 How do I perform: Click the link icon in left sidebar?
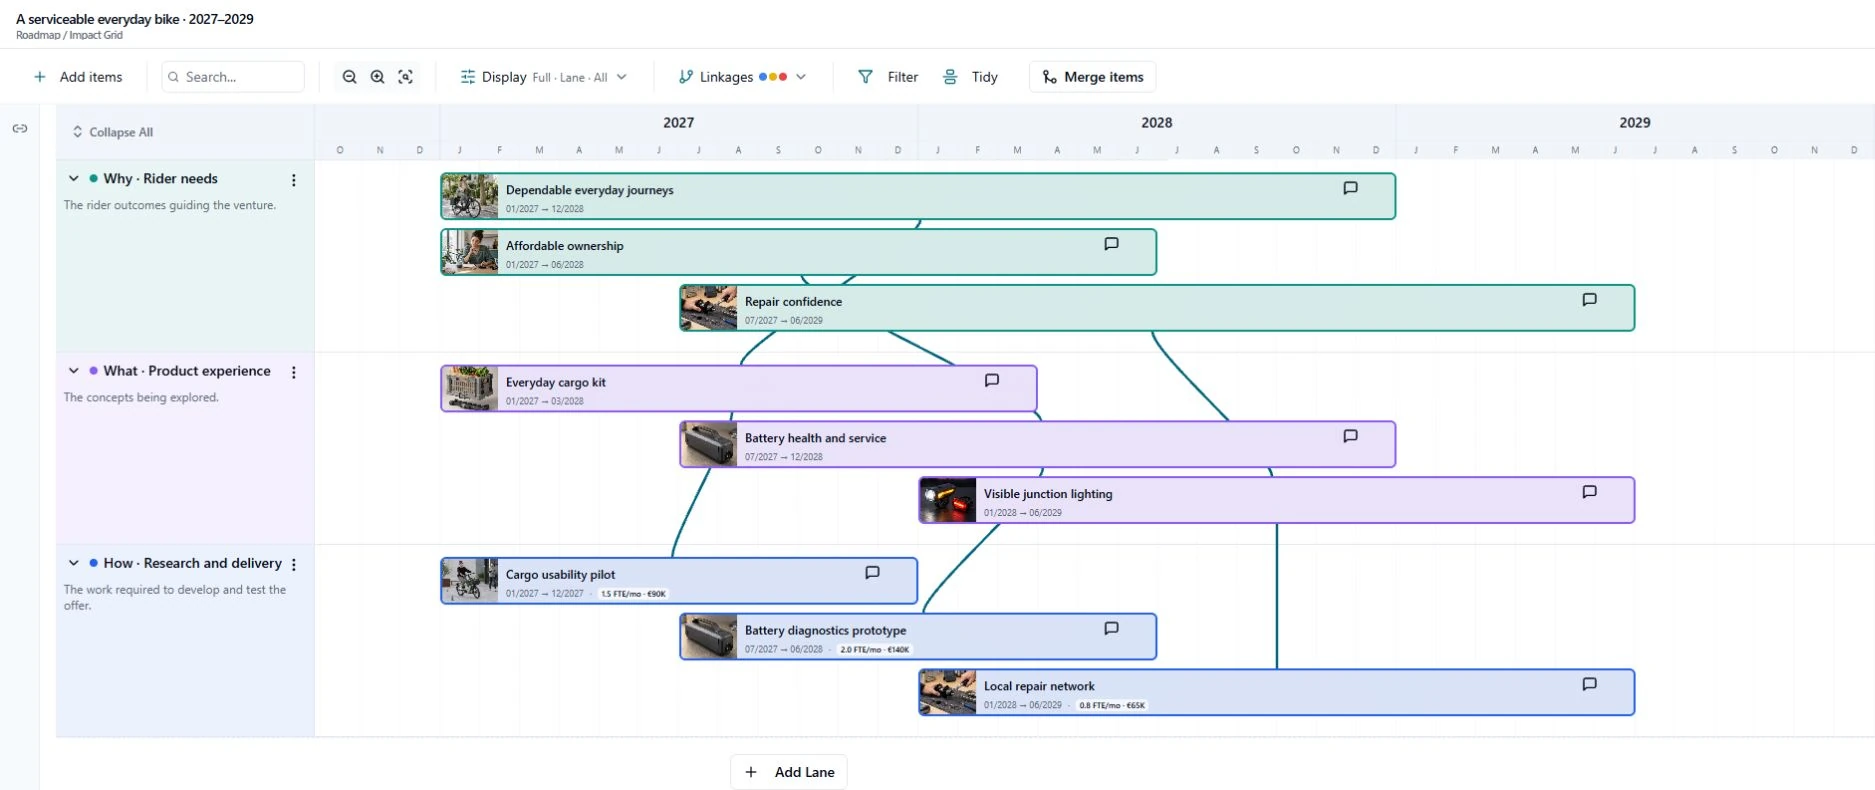coord(20,129)
